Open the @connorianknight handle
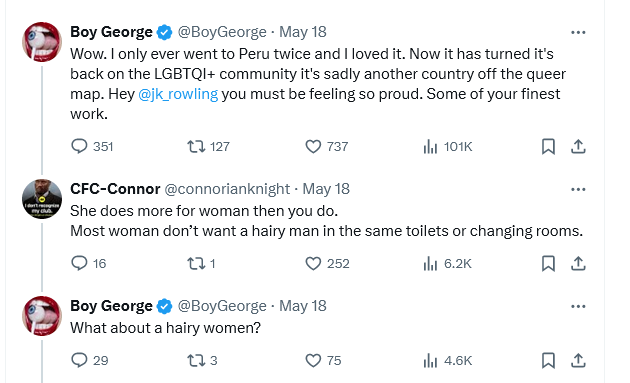This screenshot has height=383, width=630. coord(227,189)
